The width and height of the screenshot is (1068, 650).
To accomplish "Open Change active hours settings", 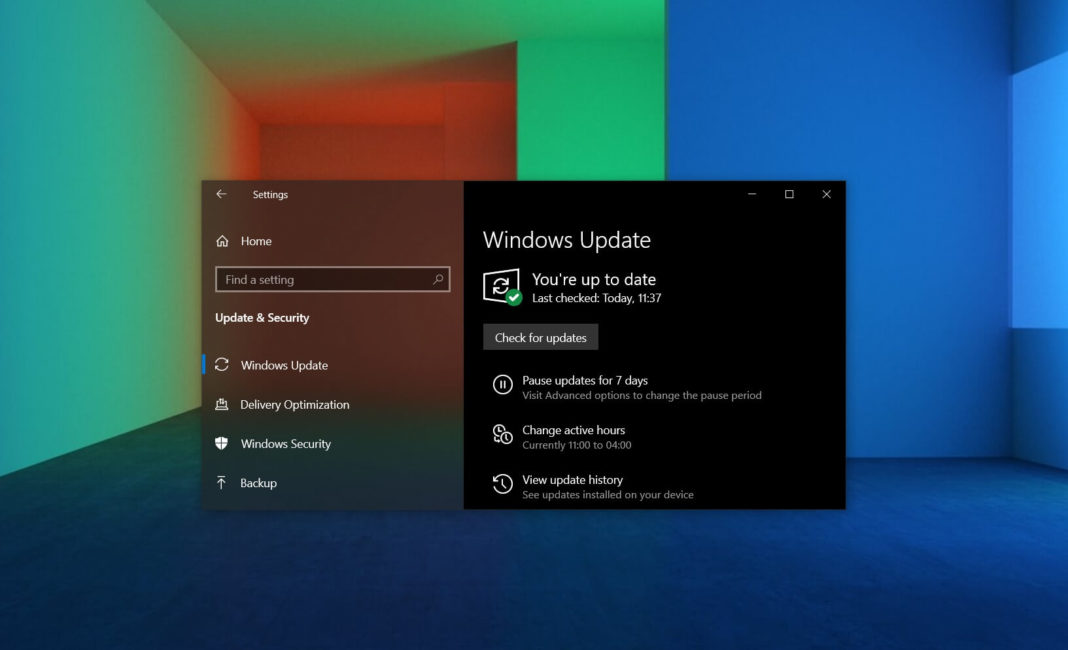I will (x=573, y=430).
